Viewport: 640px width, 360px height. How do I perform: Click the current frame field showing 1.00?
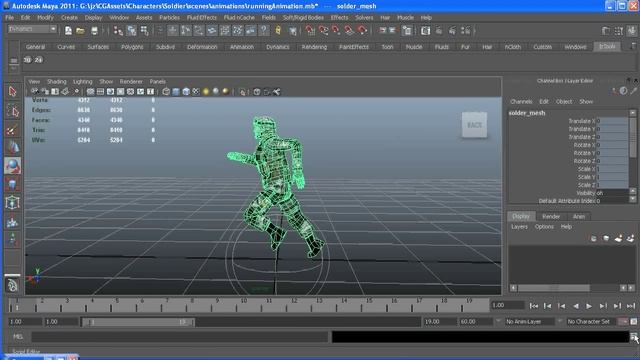(507, 305)
